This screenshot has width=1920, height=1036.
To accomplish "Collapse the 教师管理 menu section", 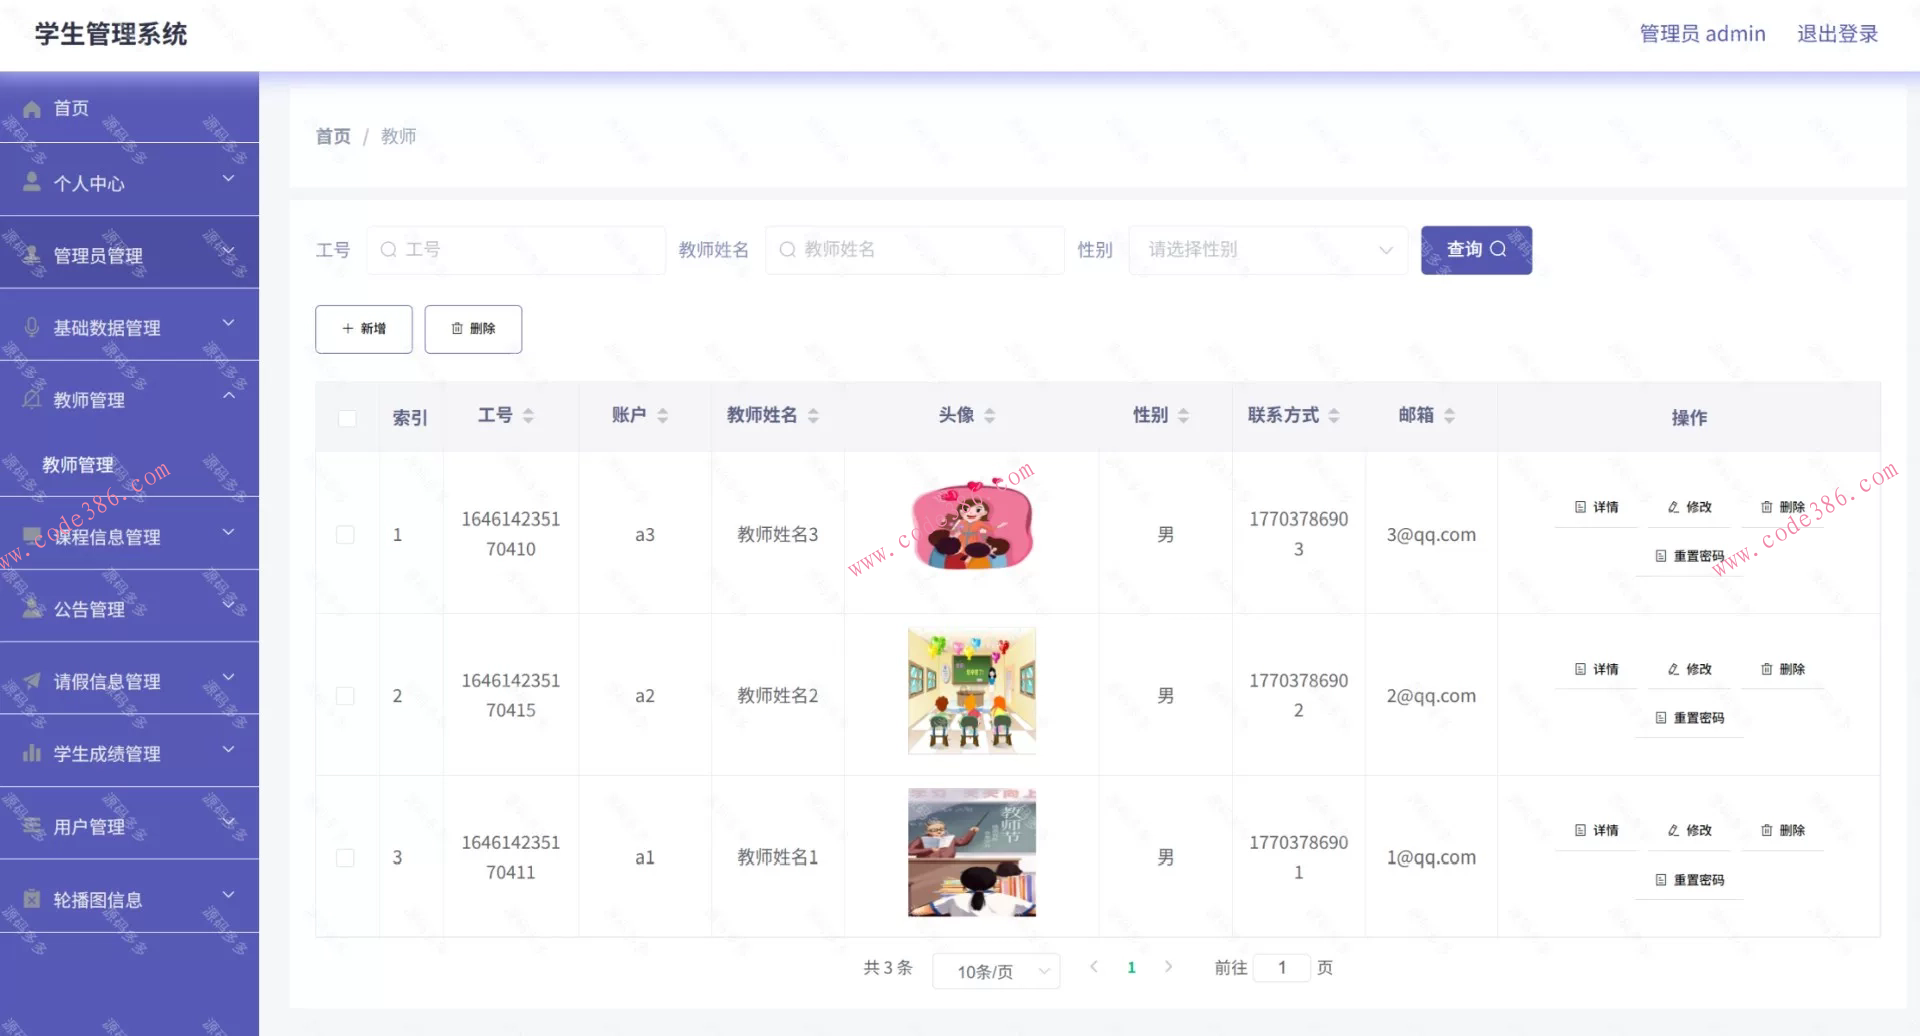I will pos(227,395).
